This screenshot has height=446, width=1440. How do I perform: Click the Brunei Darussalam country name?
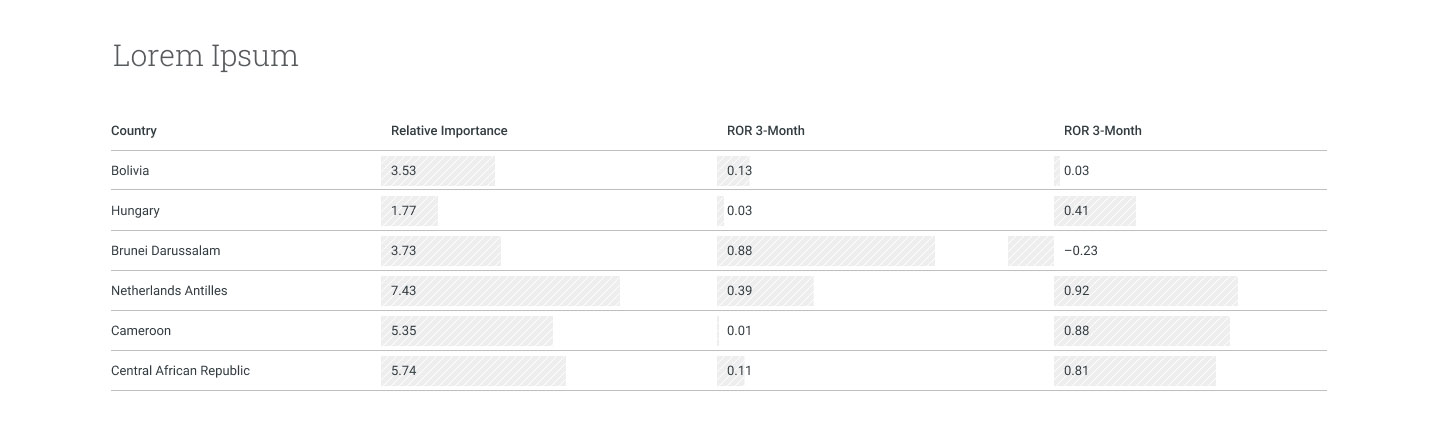coord(165,251)
